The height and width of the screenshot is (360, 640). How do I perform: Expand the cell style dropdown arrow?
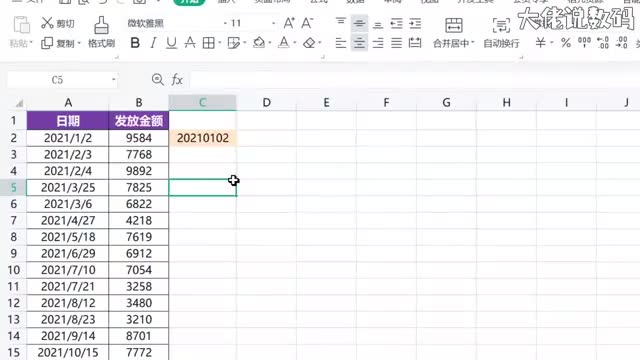(244, 43)
